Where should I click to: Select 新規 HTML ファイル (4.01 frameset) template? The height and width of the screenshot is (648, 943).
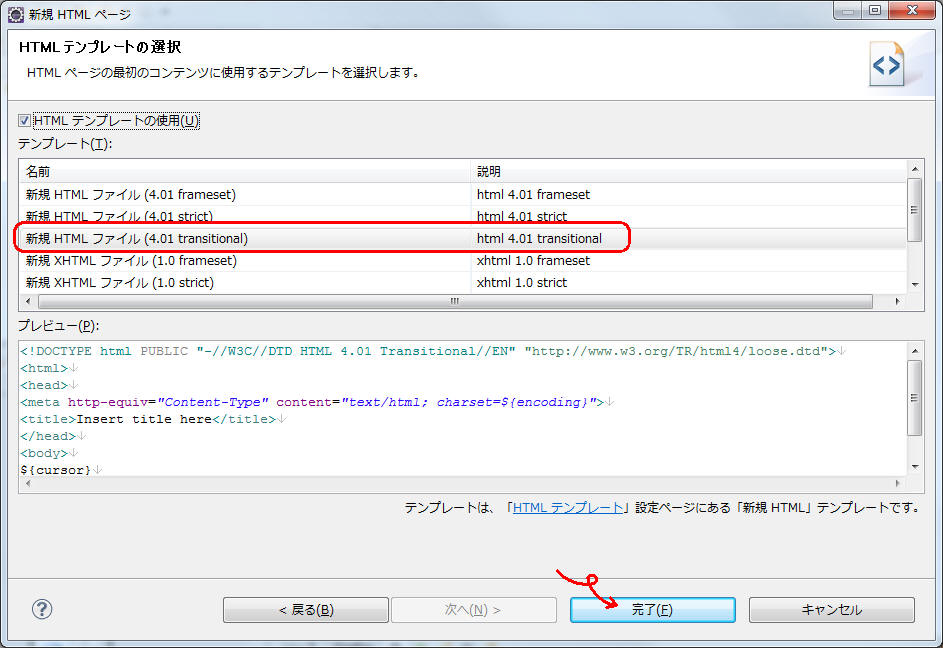tap(131, 195)
